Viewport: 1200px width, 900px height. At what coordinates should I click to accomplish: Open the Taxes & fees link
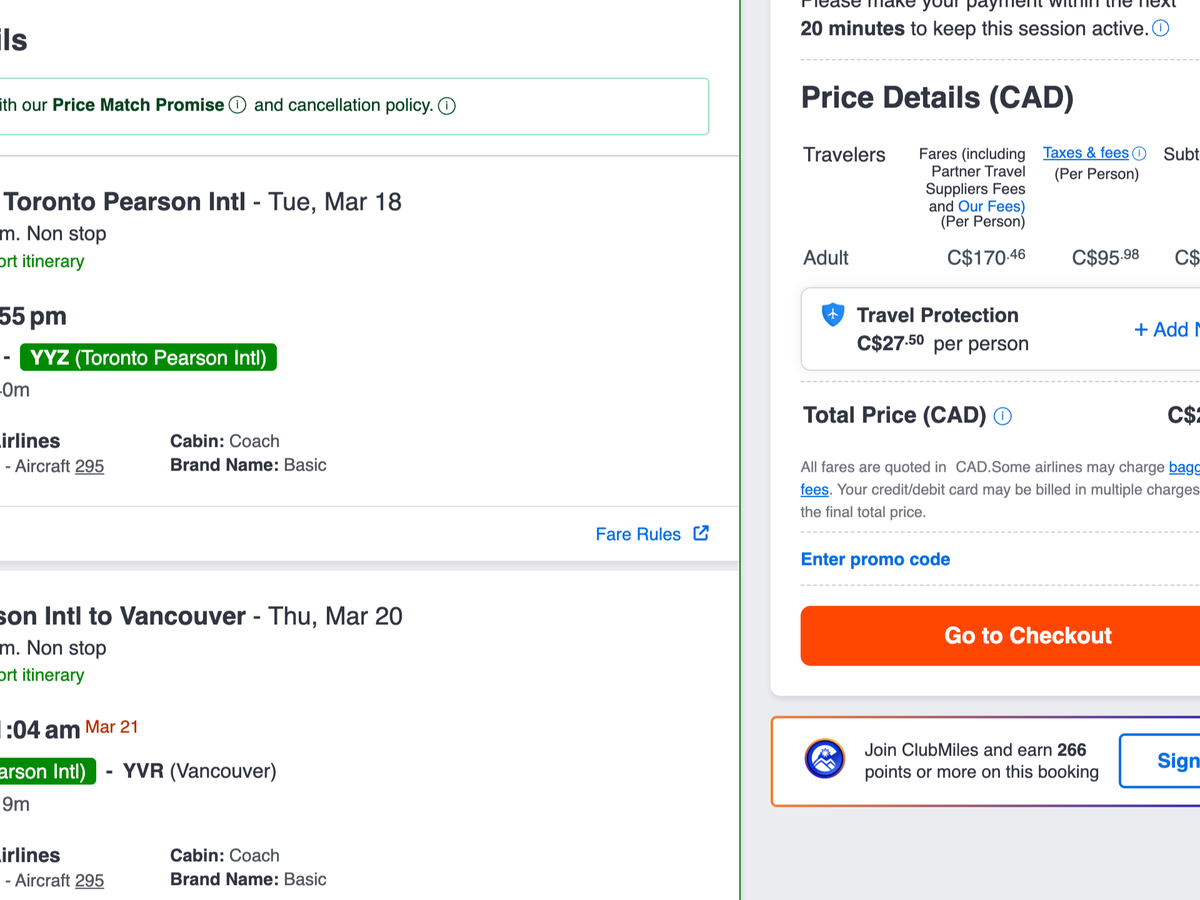(x=1086, y=153)
